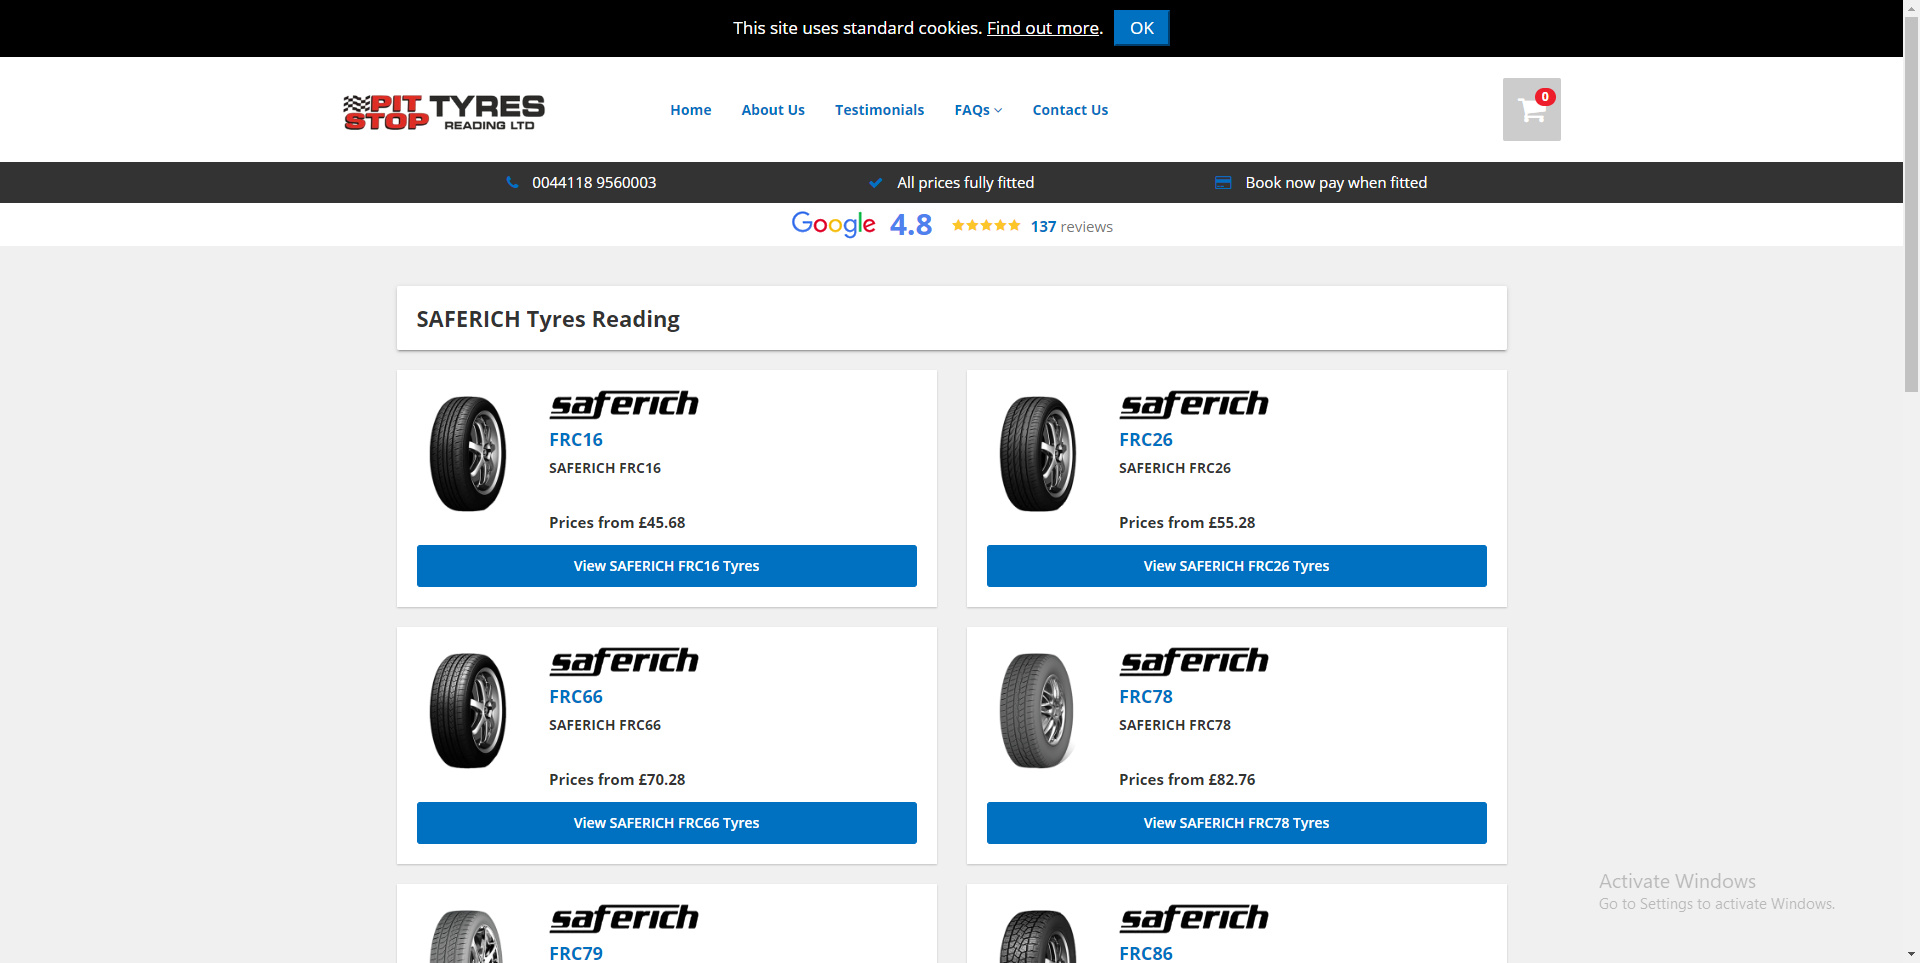
Task: Expand the FAQs dropdown menu
Action: coord(978,110)
